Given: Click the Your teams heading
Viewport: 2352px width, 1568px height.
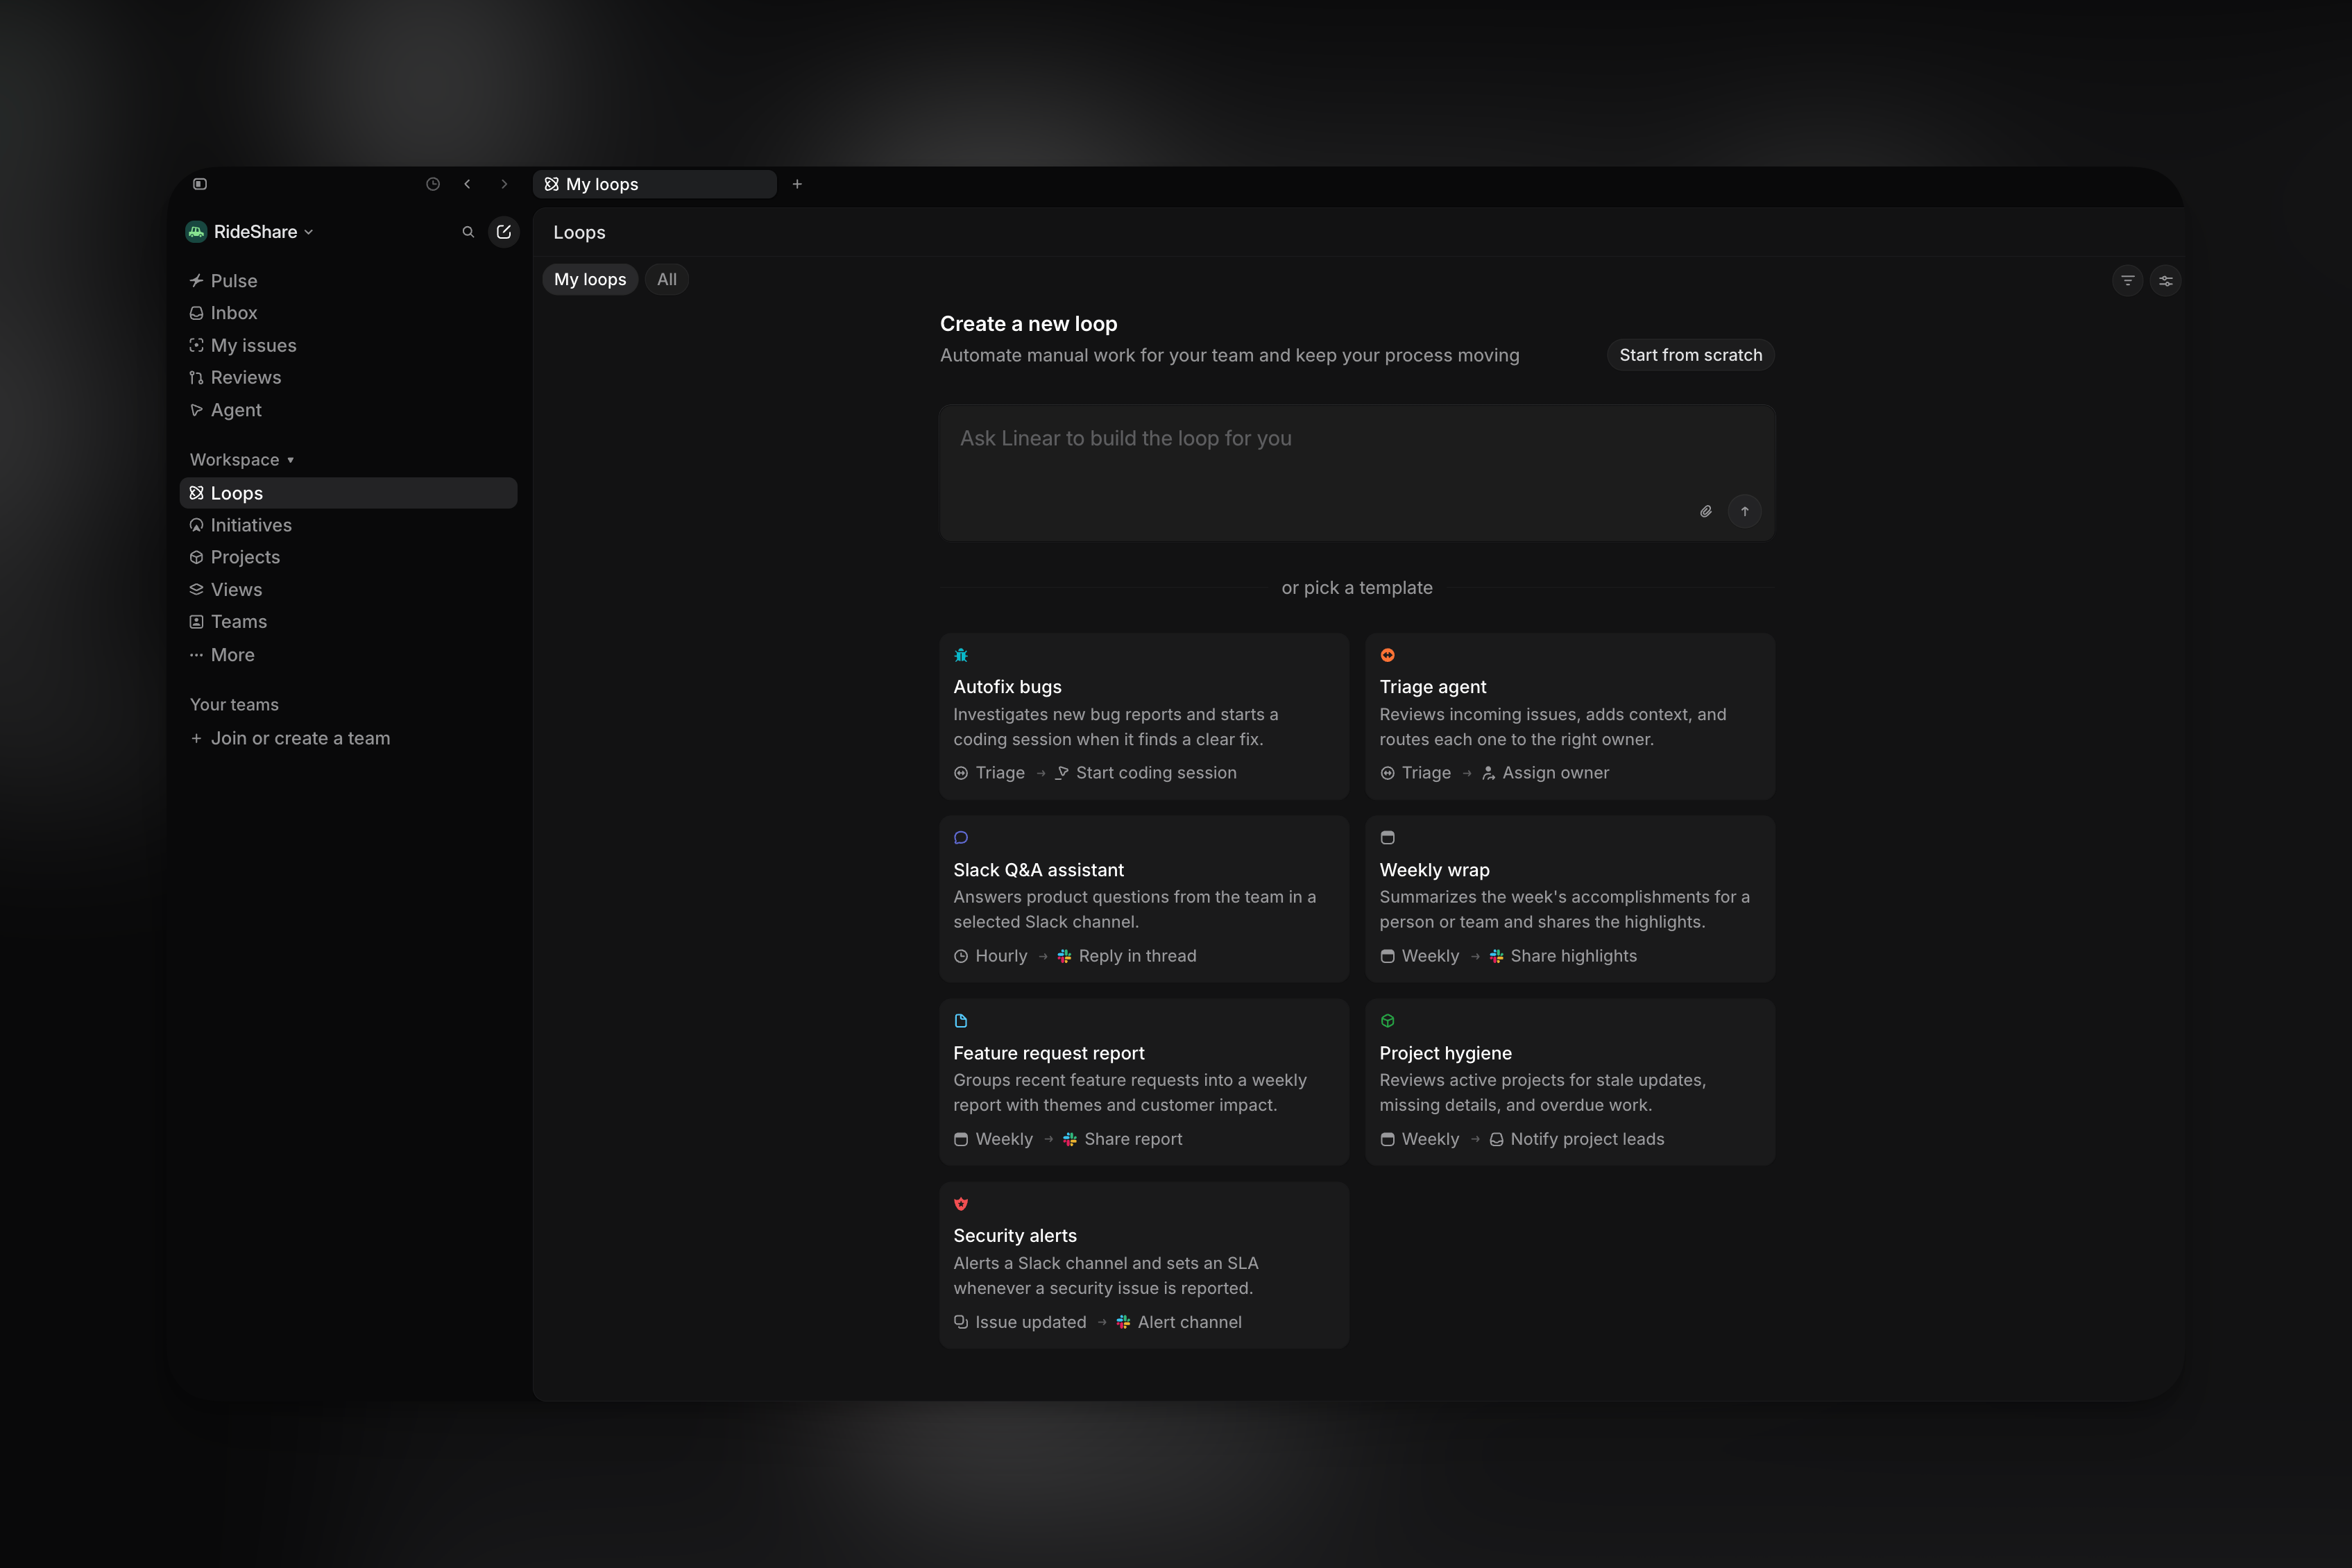Looking at the screenshot, I should tap(234, 705).
